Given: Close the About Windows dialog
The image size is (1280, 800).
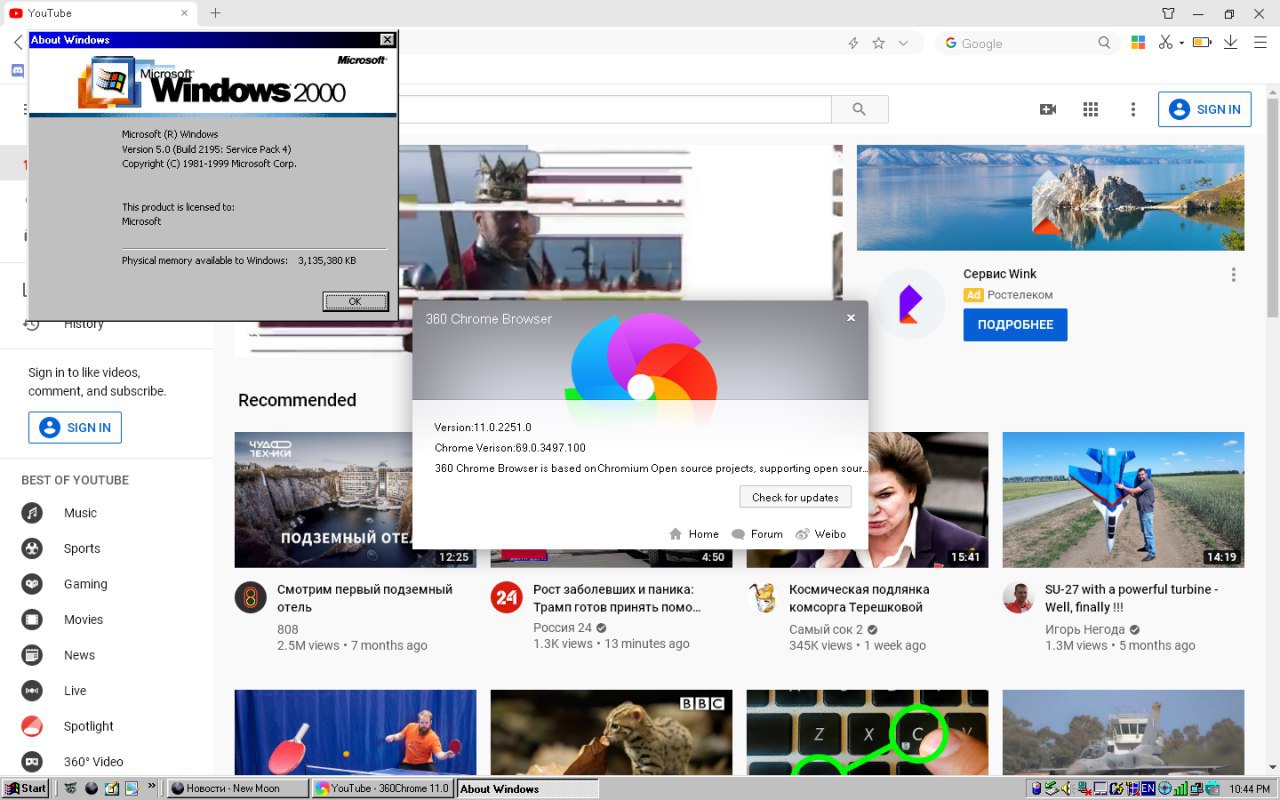Looking at the screenshot, I should (x=387, y=40).
